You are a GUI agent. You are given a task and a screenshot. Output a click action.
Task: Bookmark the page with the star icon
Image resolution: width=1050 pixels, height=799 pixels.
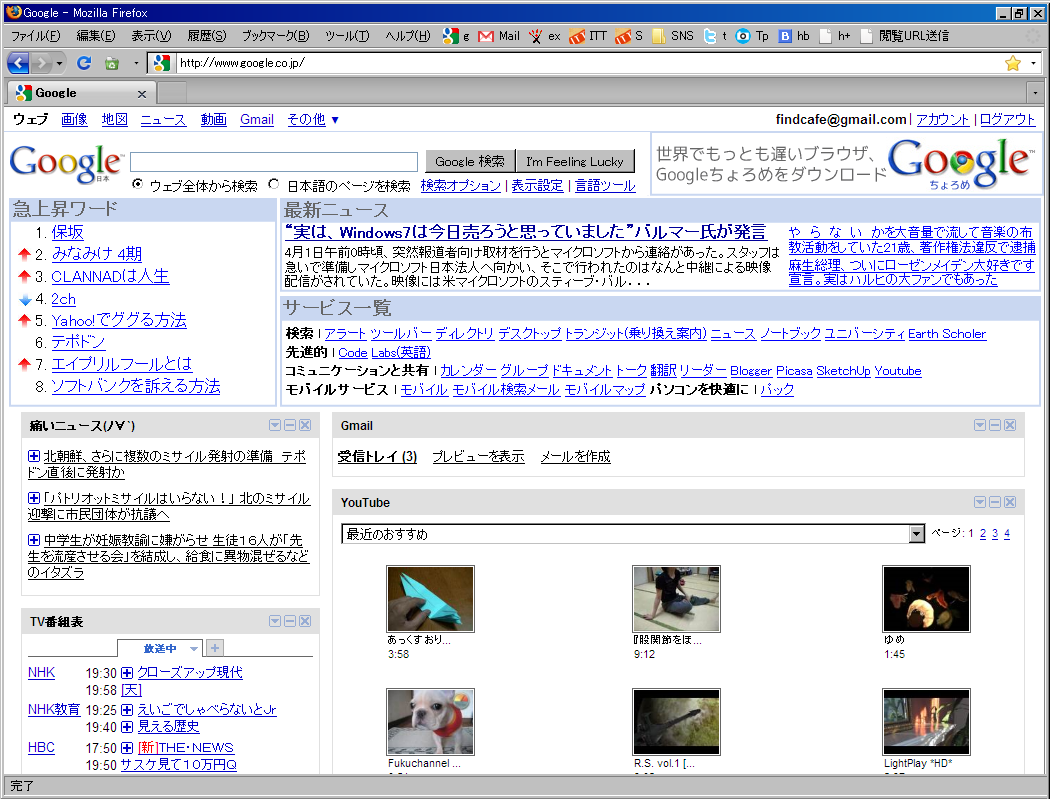tap(1012, 63)
